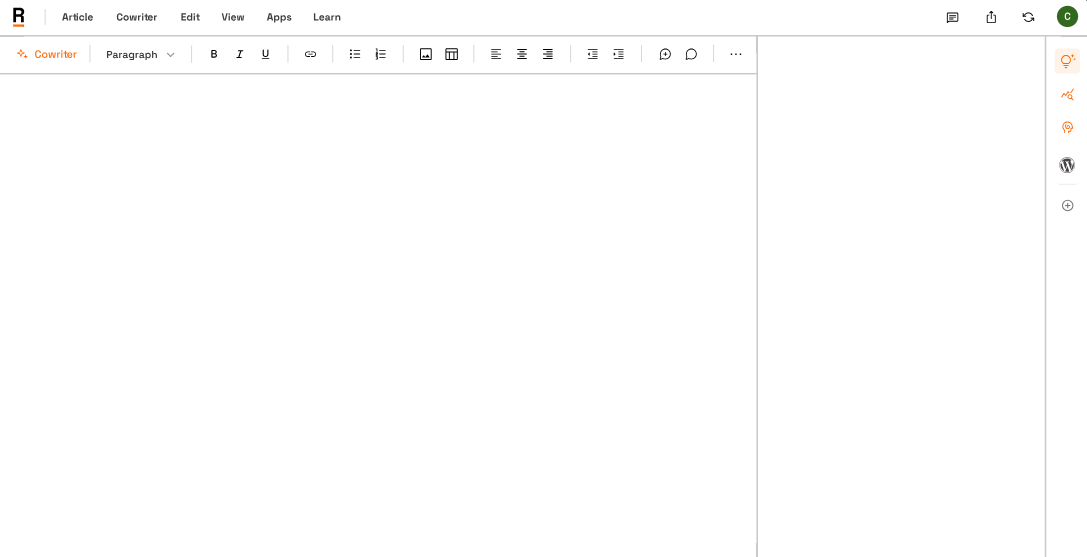The height and width of the screenshot is (557, 1087).
Task: Toggle bold formatting
Action: tap(214, 54)
